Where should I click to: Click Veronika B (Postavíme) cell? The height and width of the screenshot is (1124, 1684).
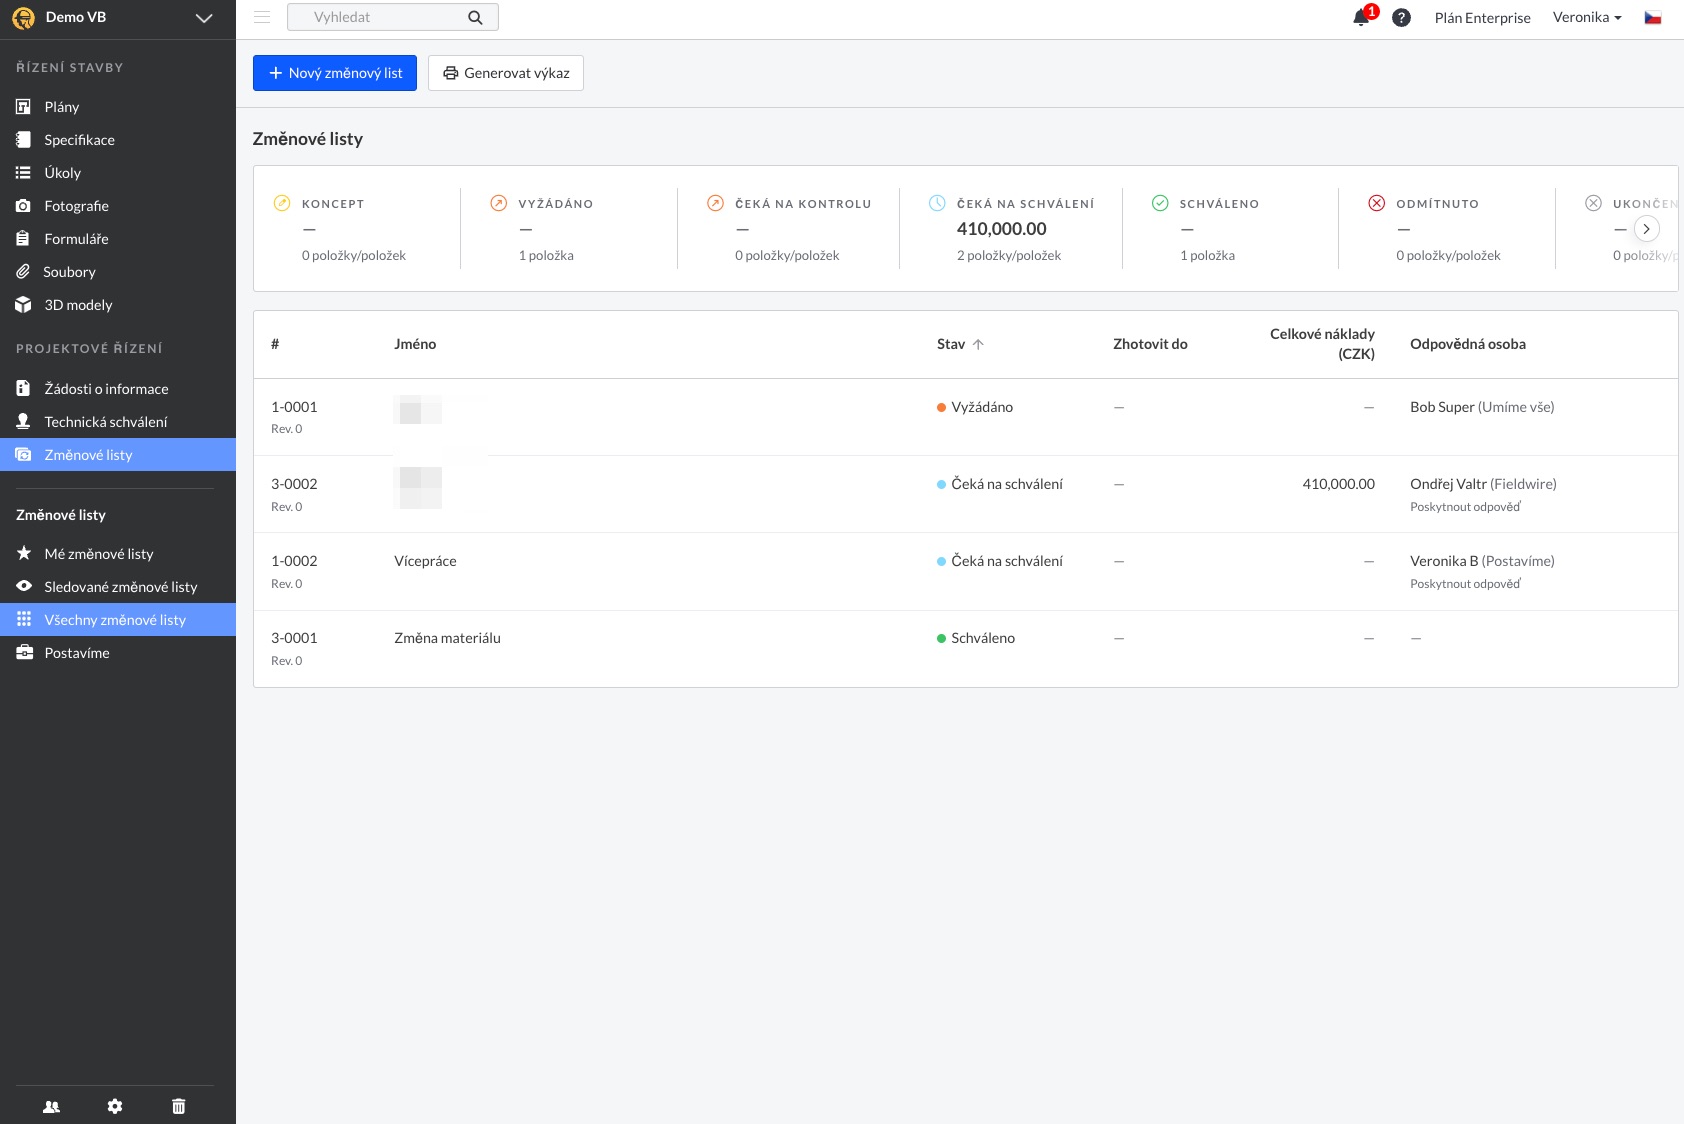click(1482, 561)
